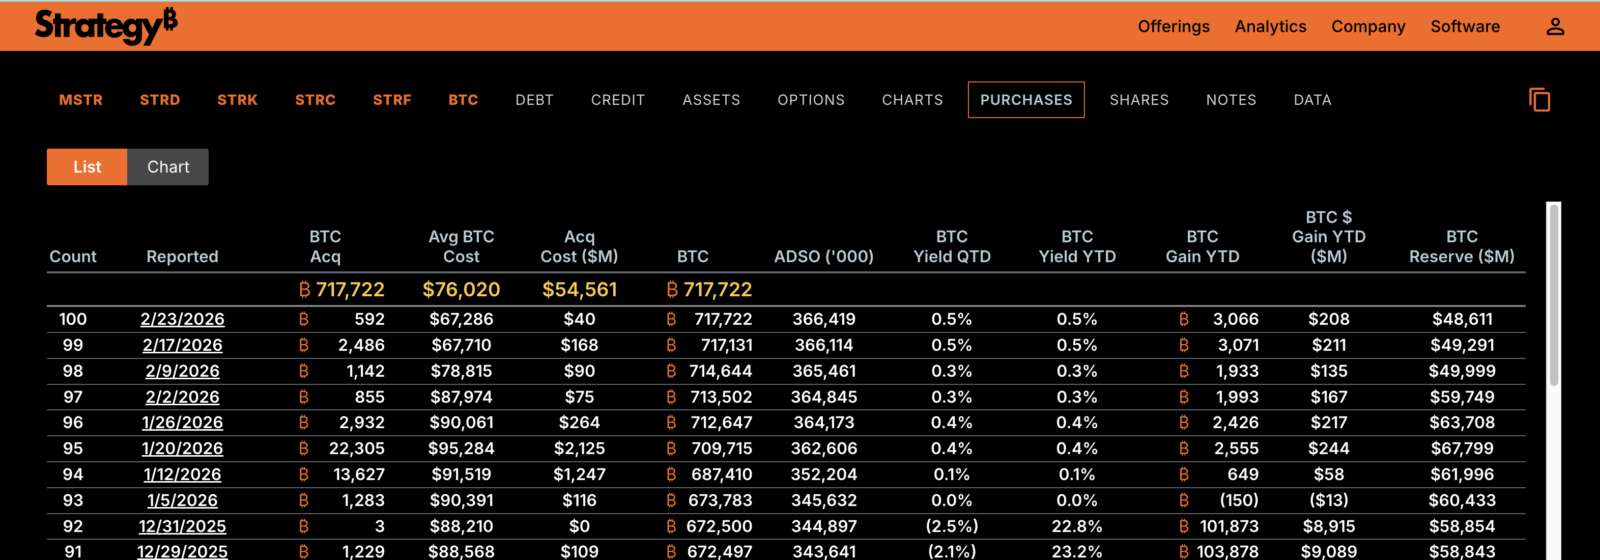Image resolution: width=1600 pixels, height=560 pixels.
Task: Open the 1/20/2026 purchase report link
Action: (x=182, y=448)
